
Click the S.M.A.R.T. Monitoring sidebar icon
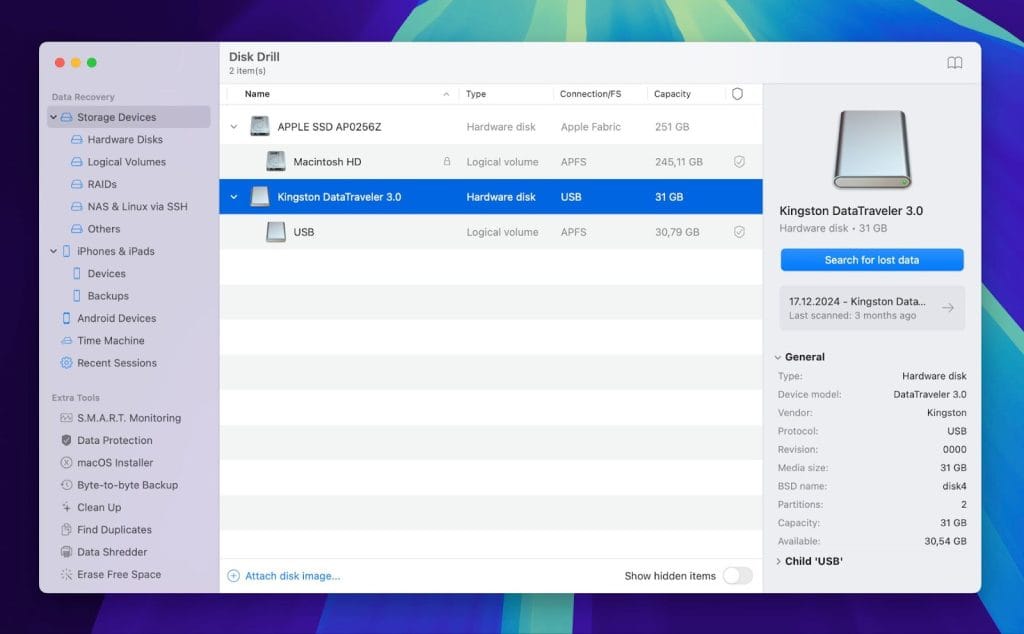pos(67,418)
